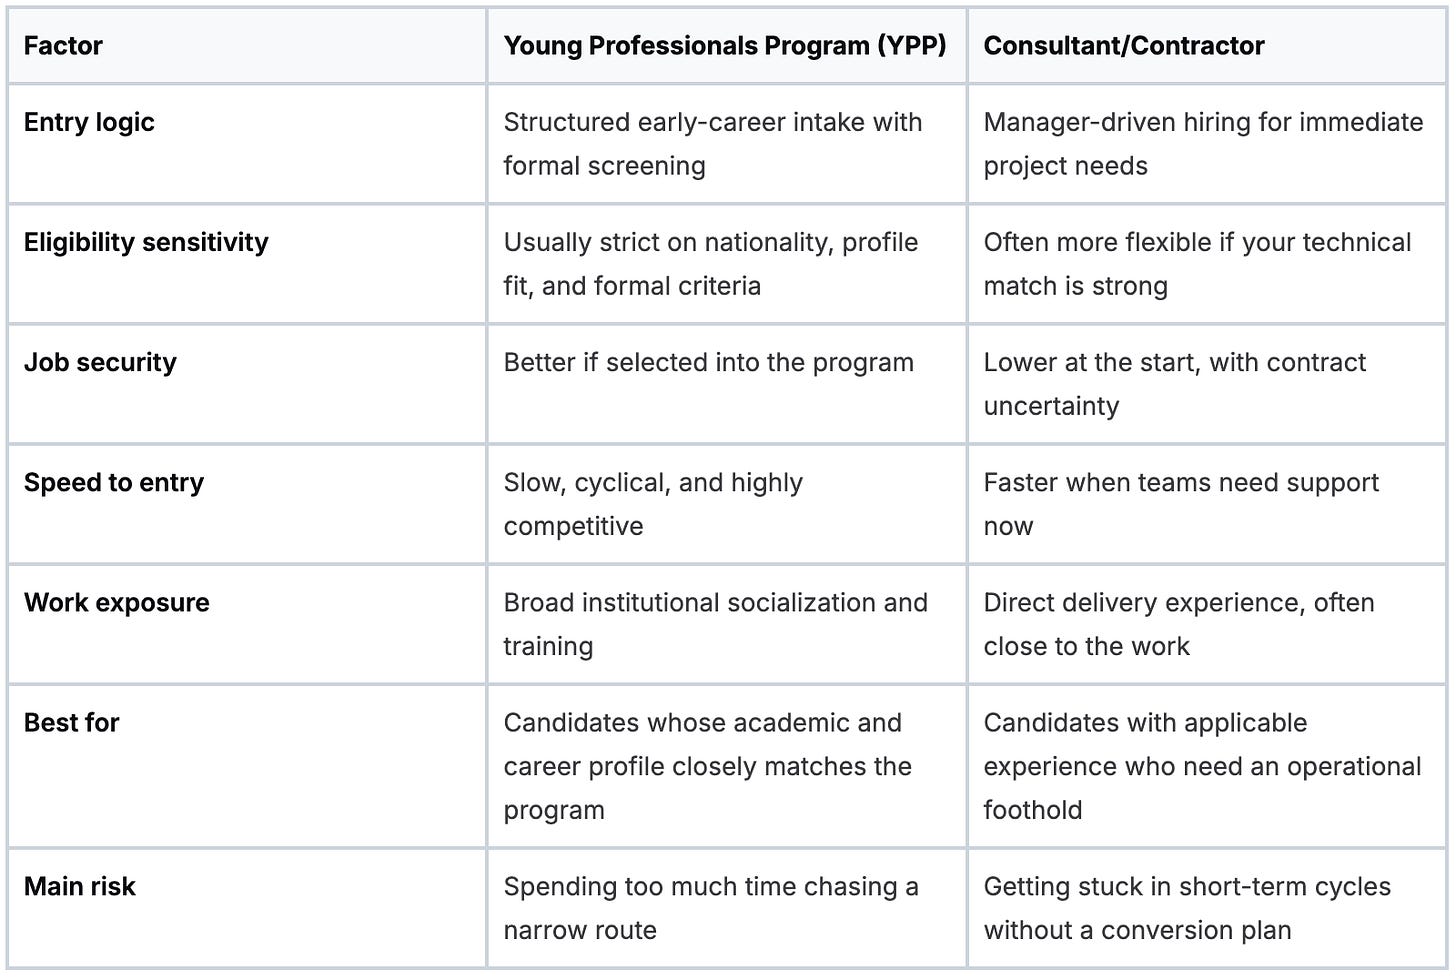Click the 'Lower at the start' cell
This screenshot has width=1456, height=979.
click(1174, 384)
